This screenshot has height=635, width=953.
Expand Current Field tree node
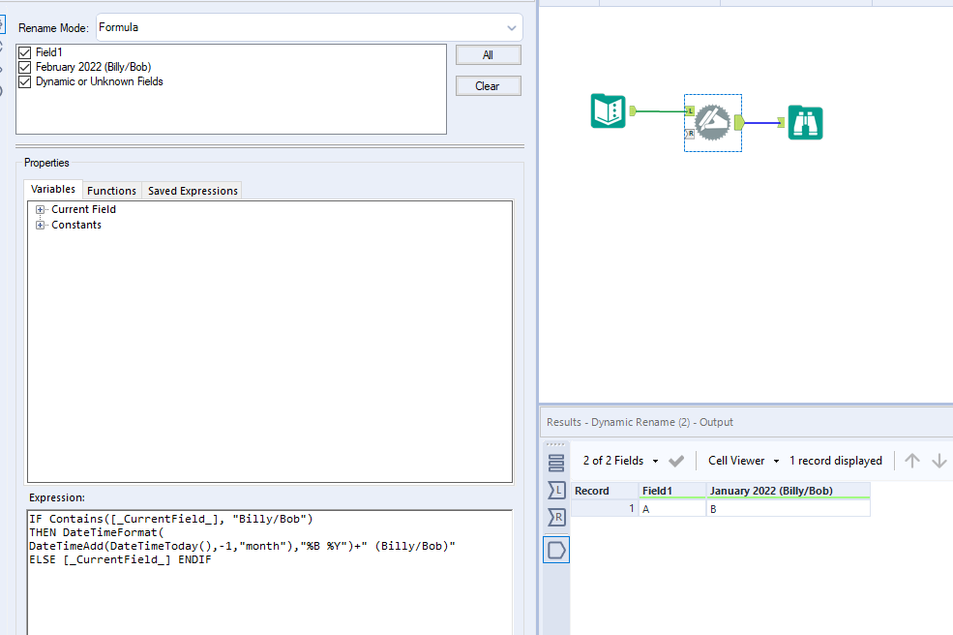point(40,210)
